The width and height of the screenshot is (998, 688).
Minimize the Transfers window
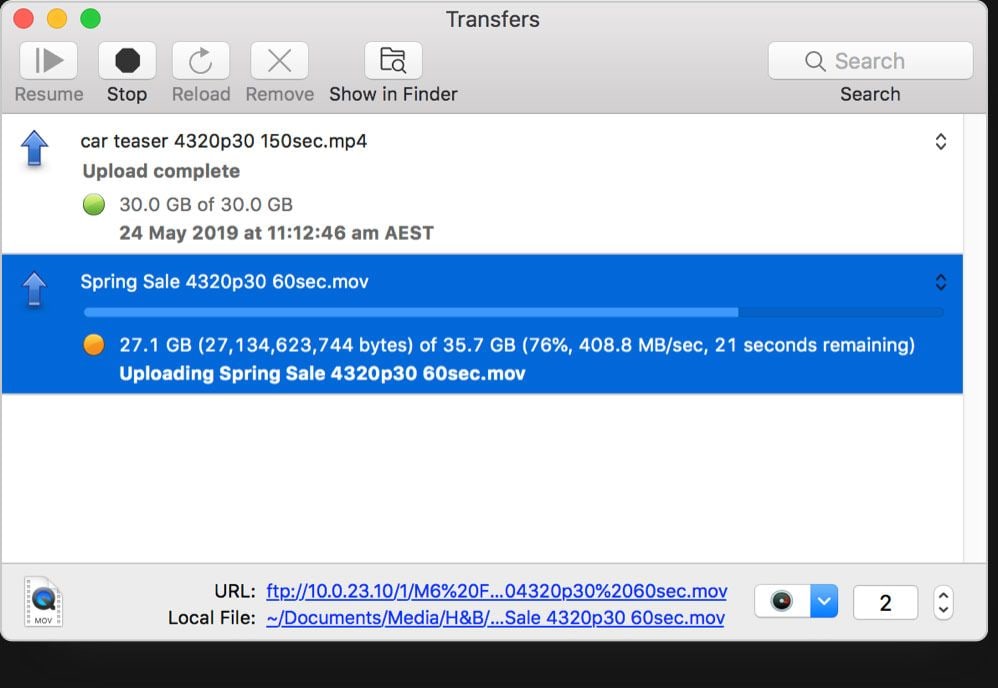click(x=57, y=18)
